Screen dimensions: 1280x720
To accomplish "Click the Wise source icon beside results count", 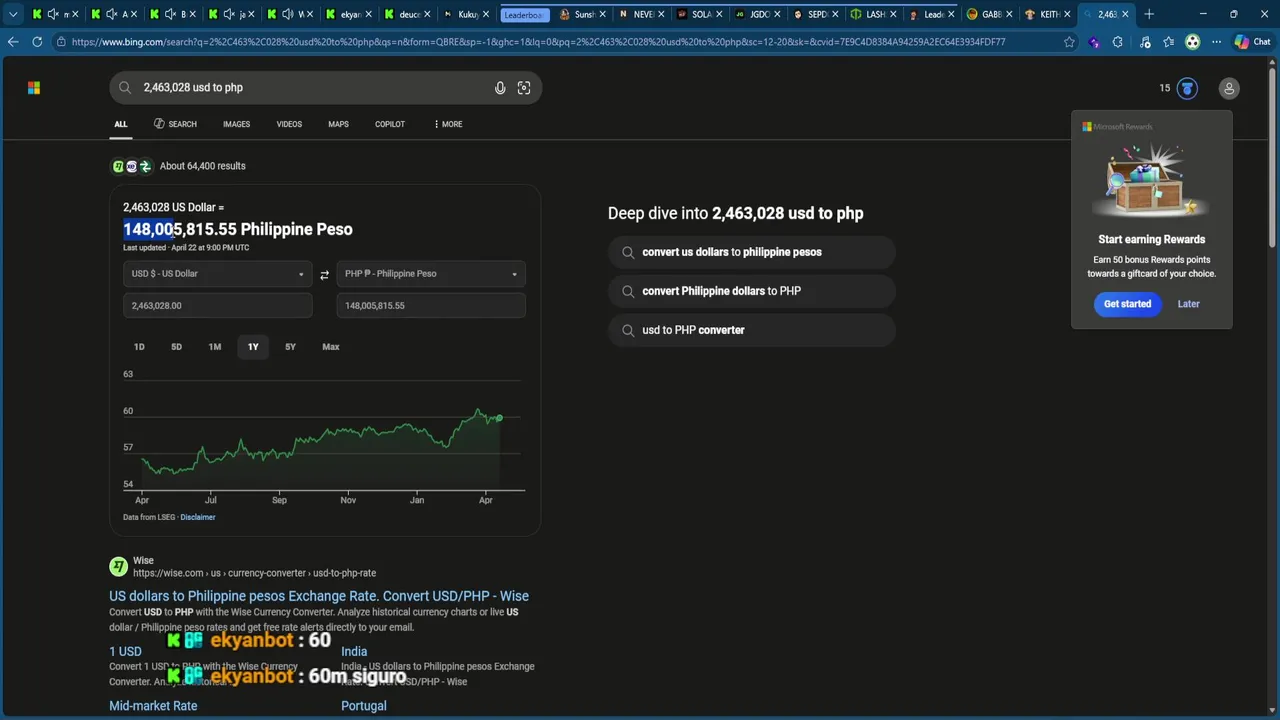I will click(119, 166).
